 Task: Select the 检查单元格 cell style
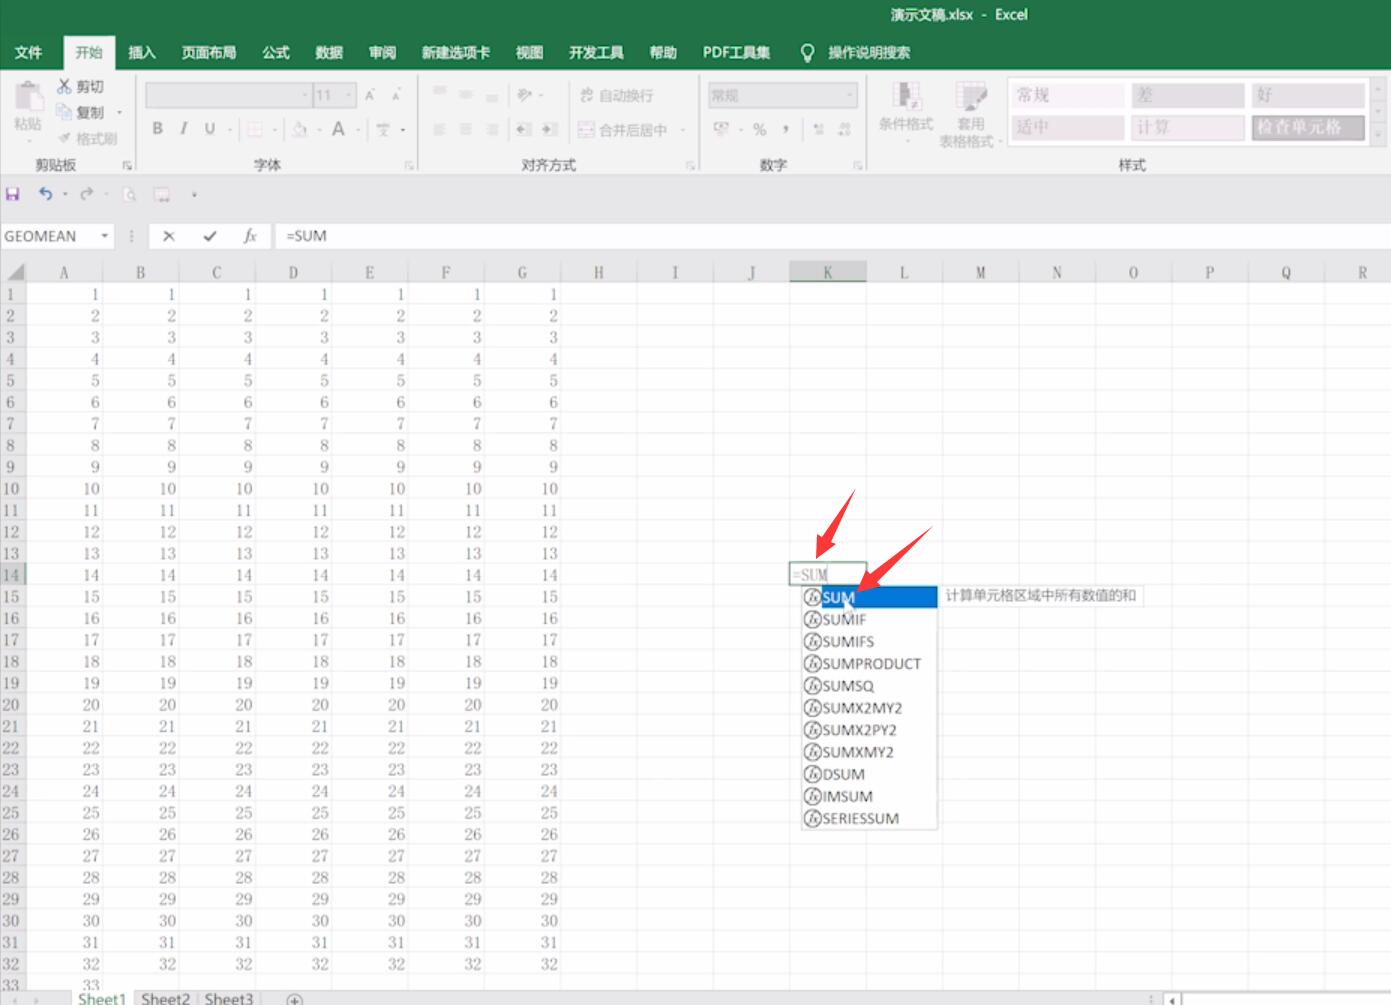click(1307, 127)
